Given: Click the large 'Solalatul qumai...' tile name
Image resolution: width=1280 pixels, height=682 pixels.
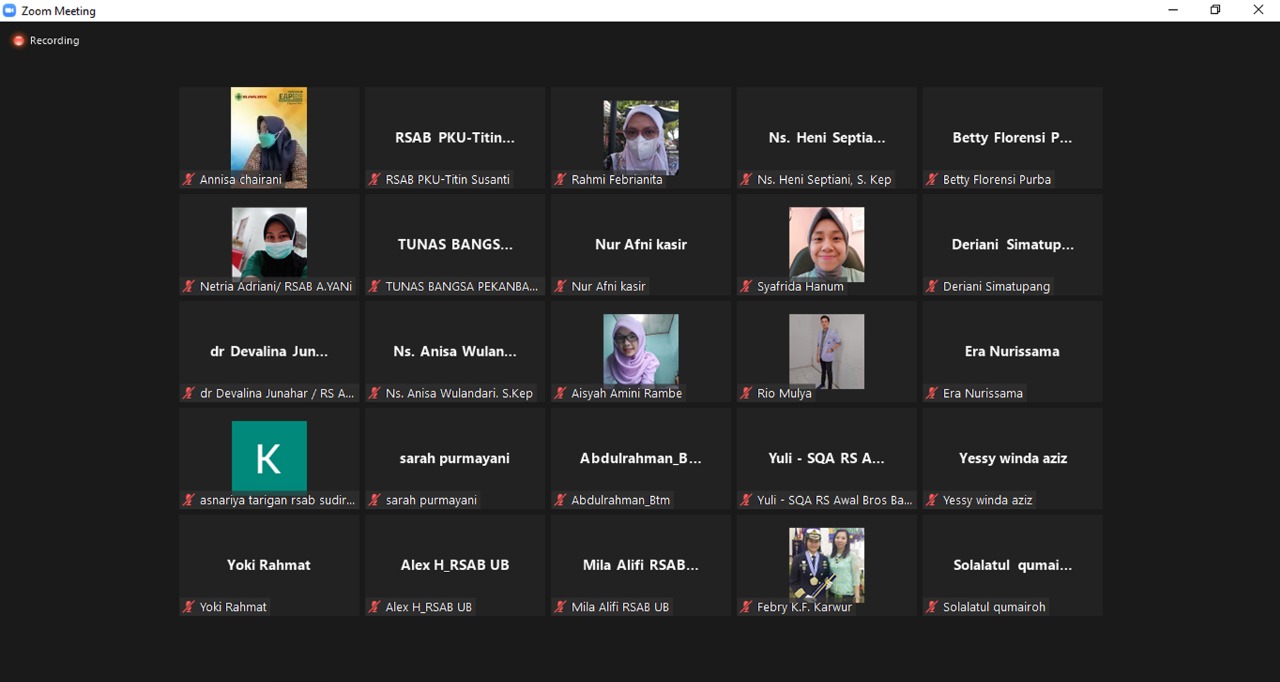Looking at the screenshot, I should [1013, 565].
